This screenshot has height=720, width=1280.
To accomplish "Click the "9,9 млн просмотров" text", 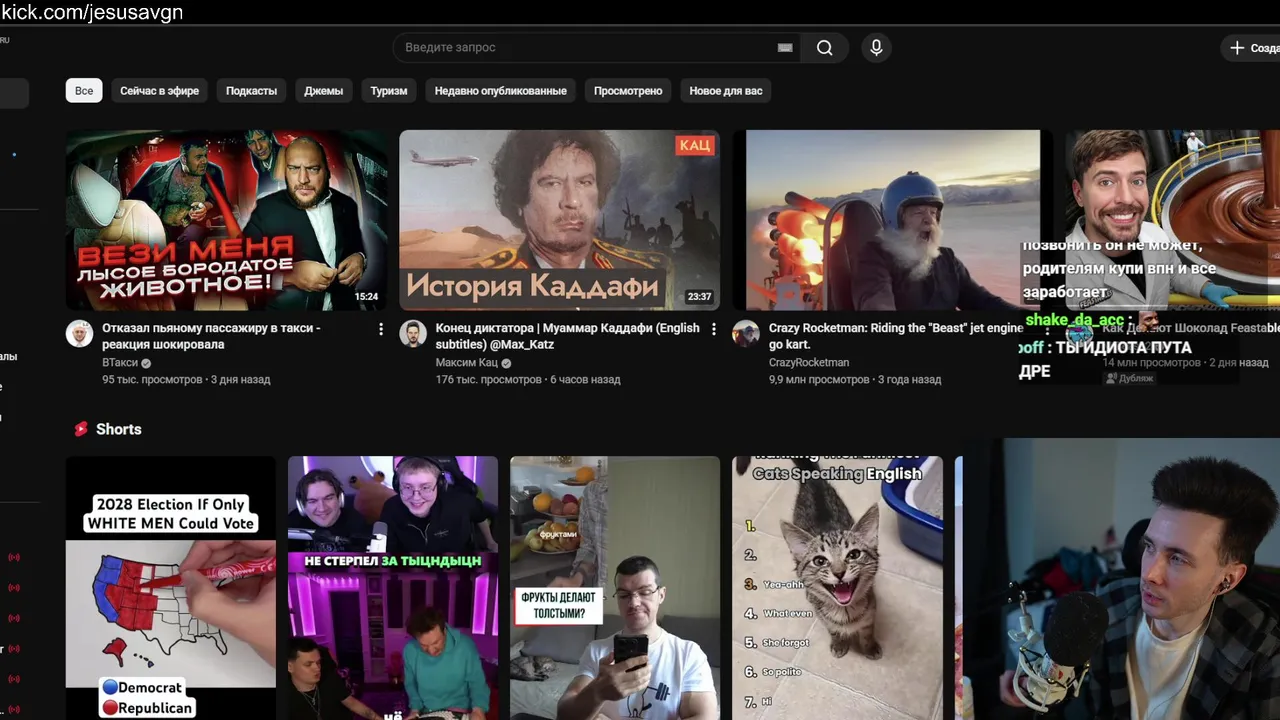I will click(x=819, y=380).
